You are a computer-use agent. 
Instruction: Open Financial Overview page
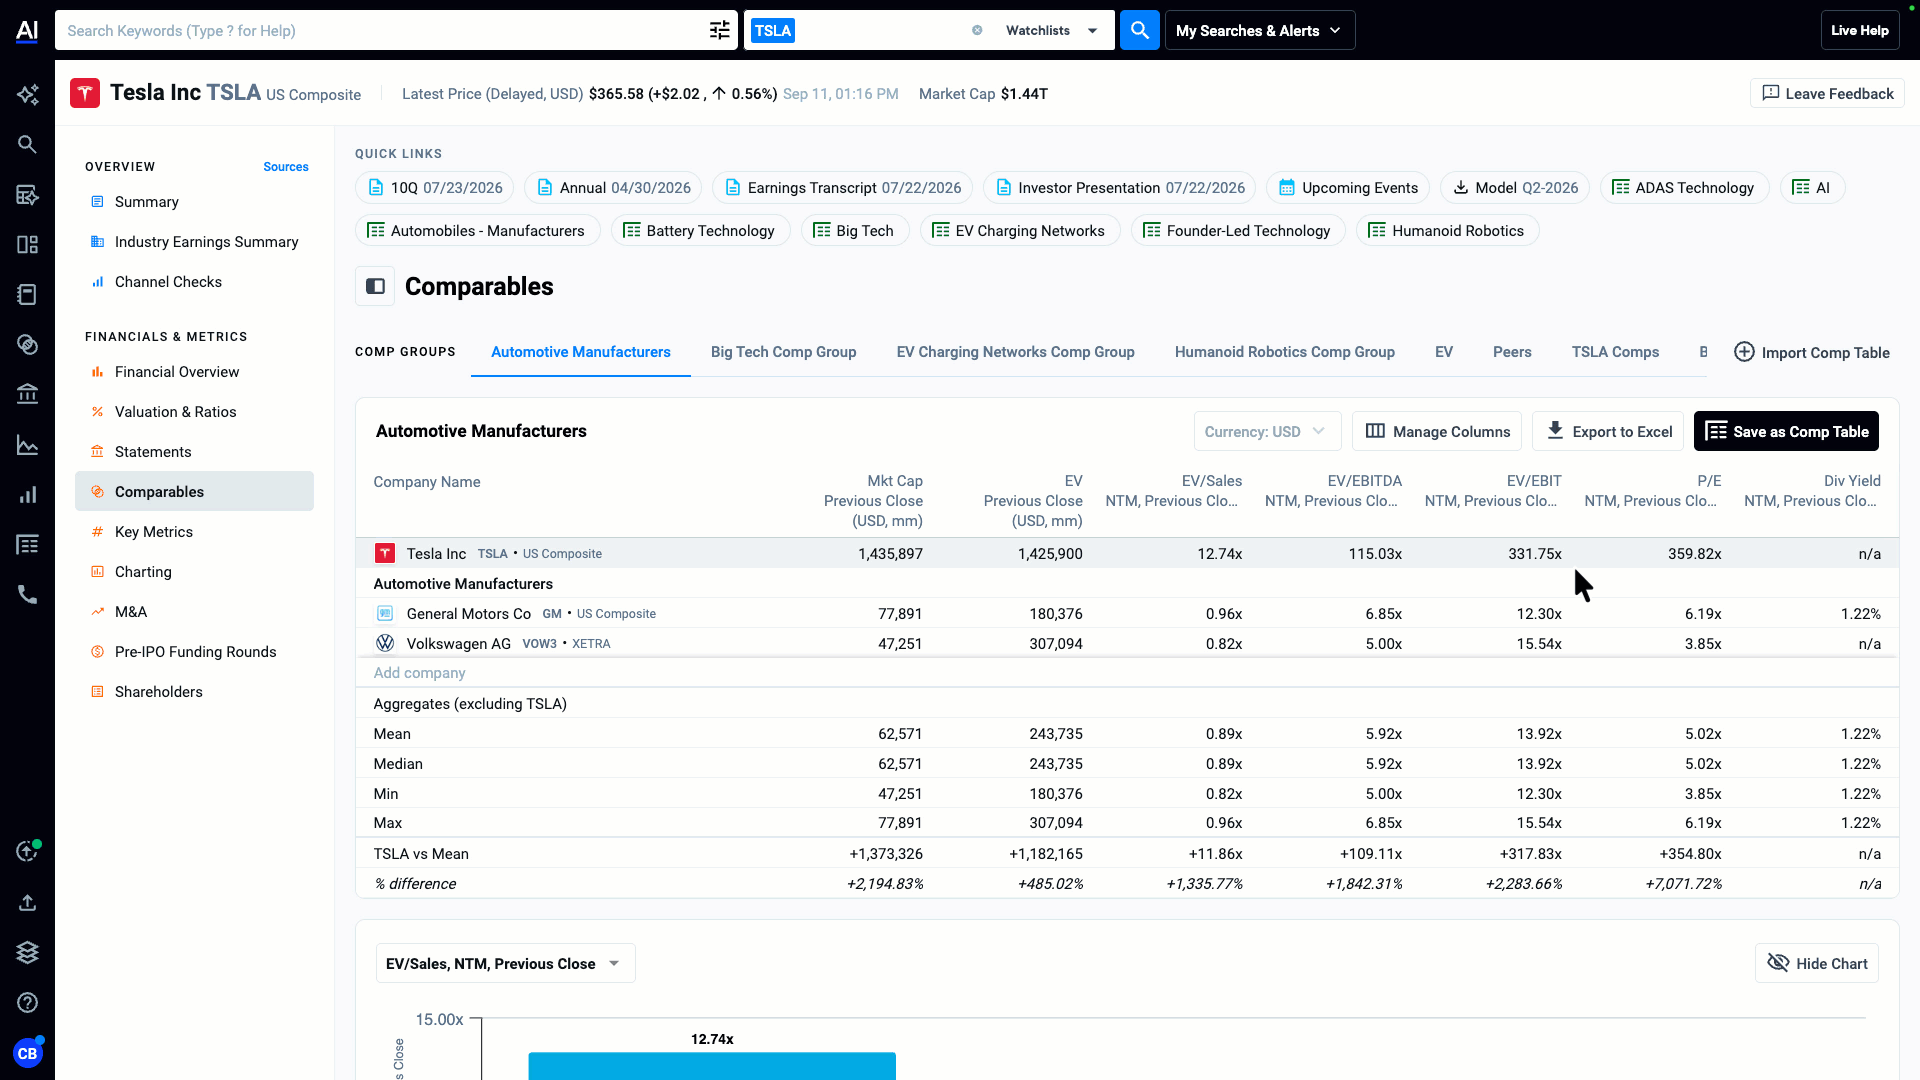[x=177, y=372]
